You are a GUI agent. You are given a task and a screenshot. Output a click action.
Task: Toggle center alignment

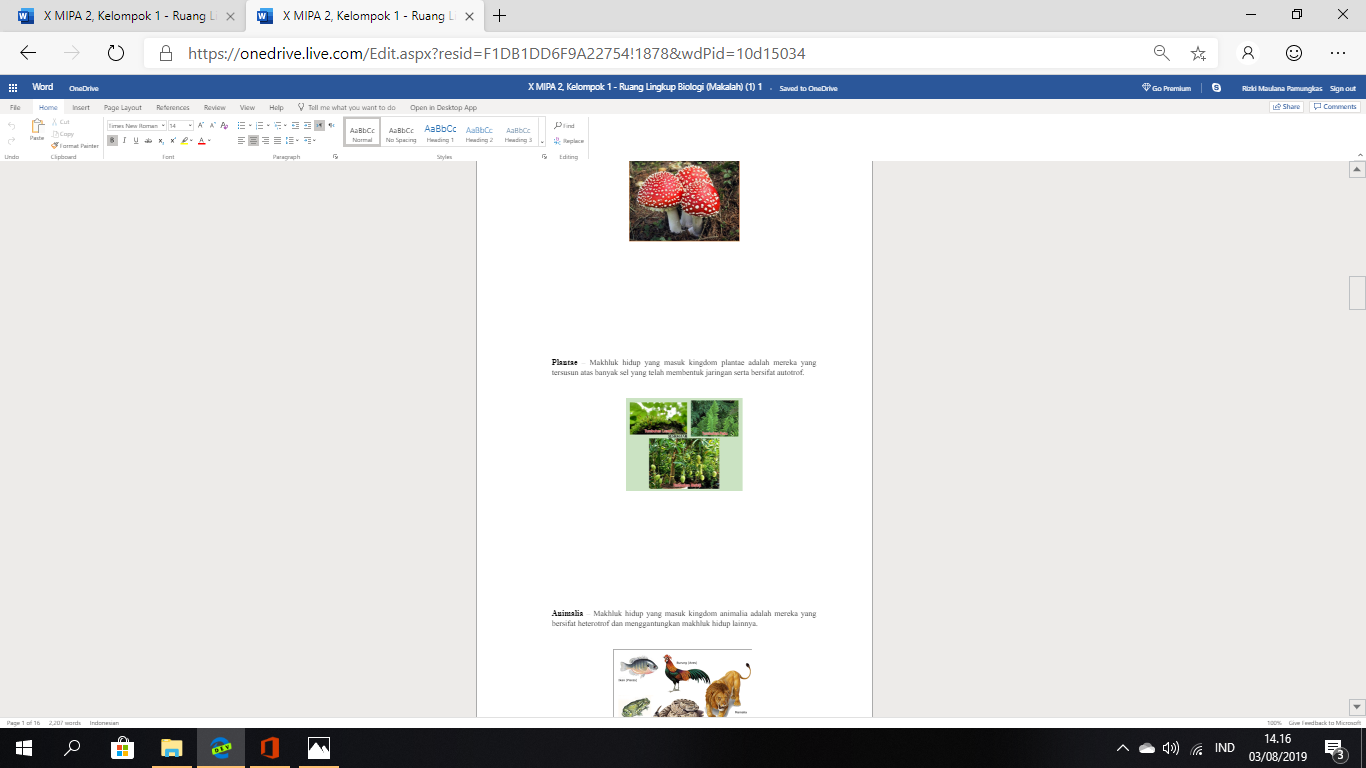point(253,141)
